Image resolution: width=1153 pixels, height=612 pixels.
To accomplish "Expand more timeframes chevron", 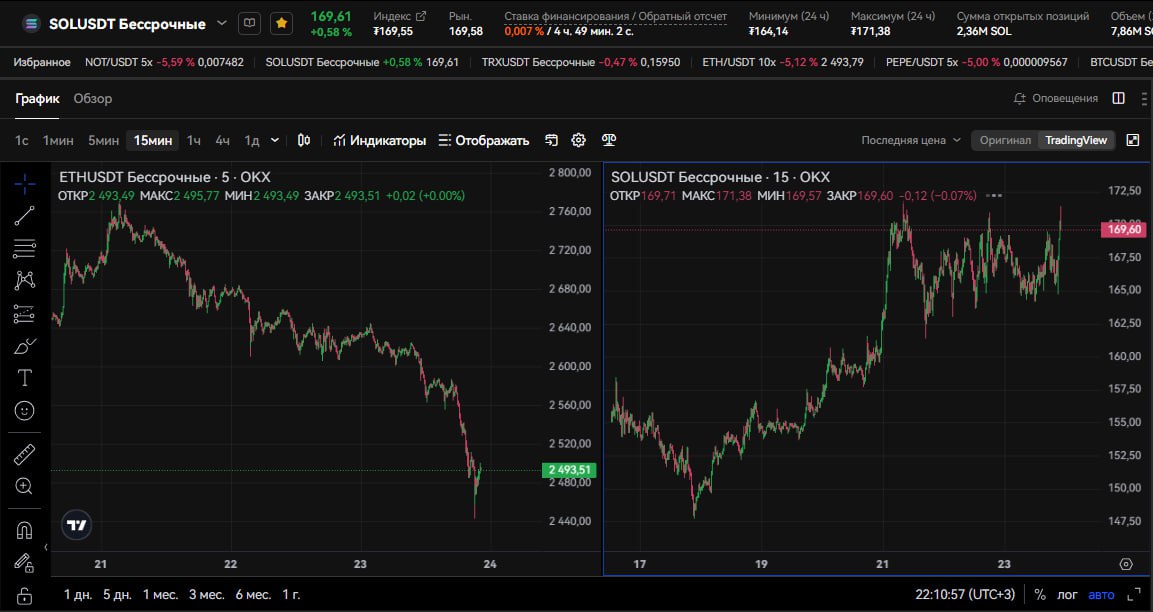I will click(x=275, y=140).
